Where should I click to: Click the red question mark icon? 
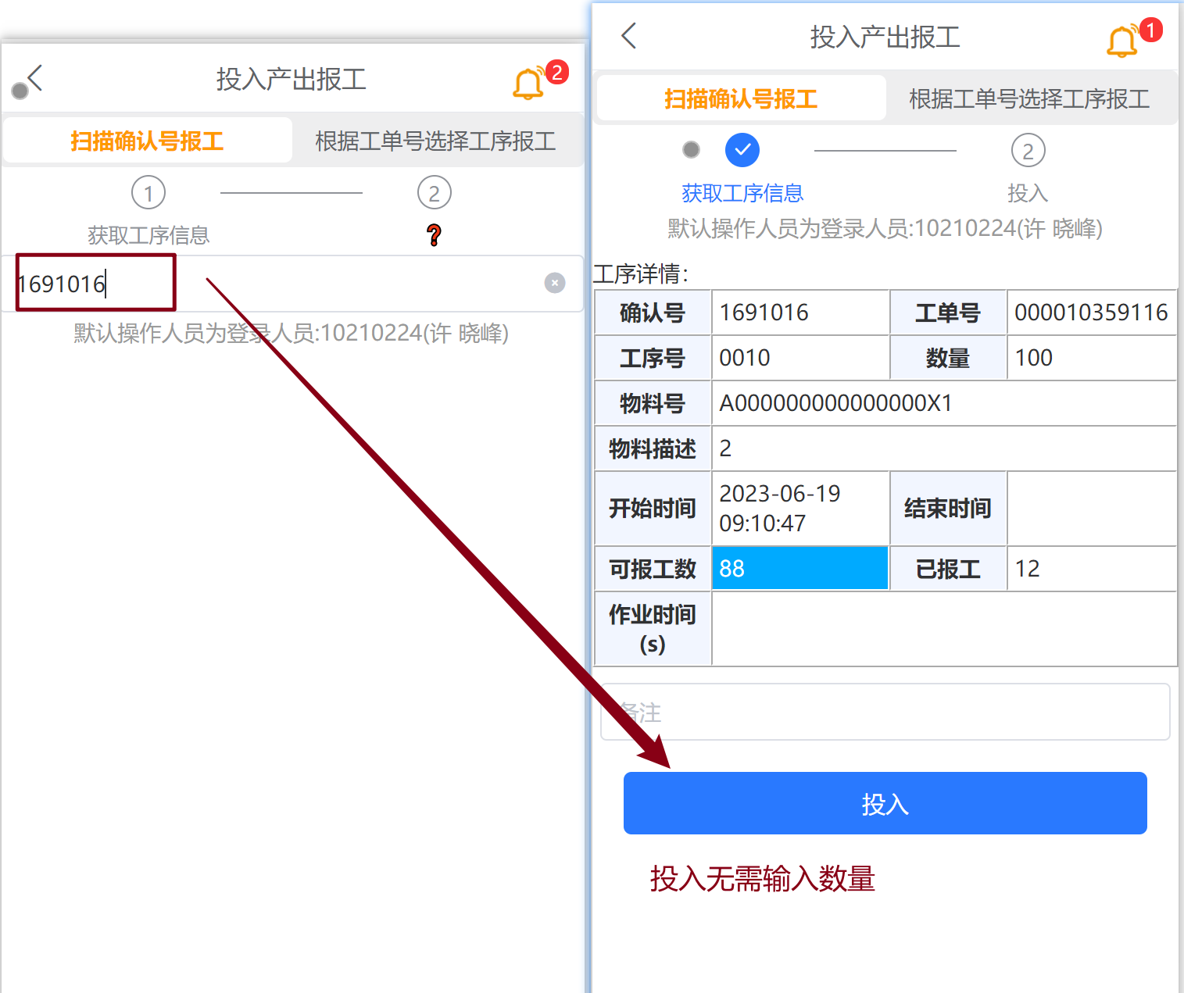(x=433, y=236)
